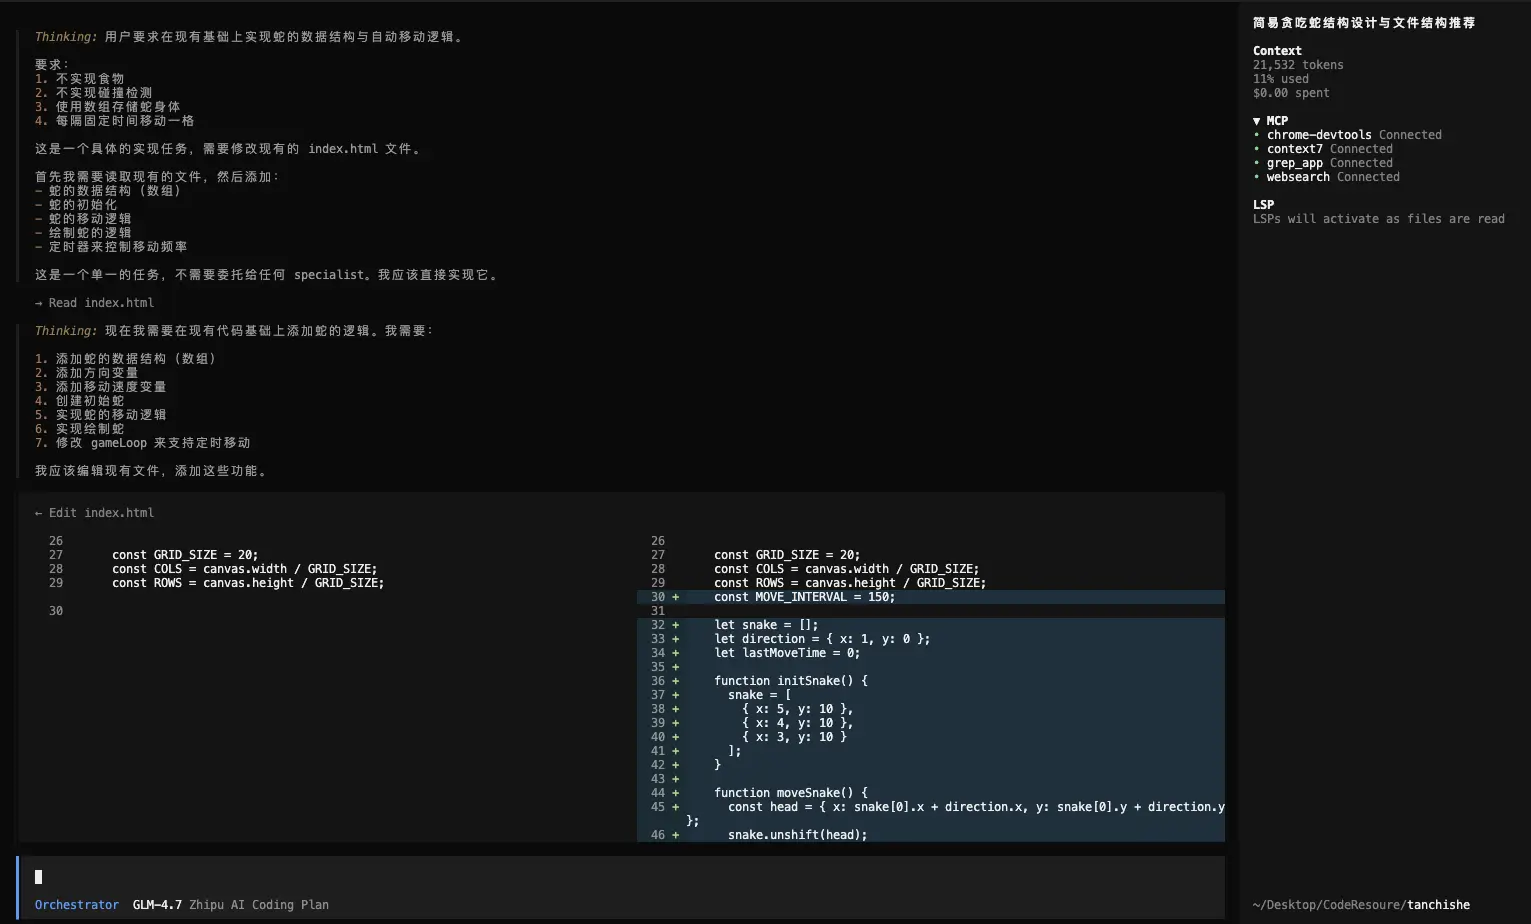
Task: Open the Read index.html tool call
Action: [101, 303]
